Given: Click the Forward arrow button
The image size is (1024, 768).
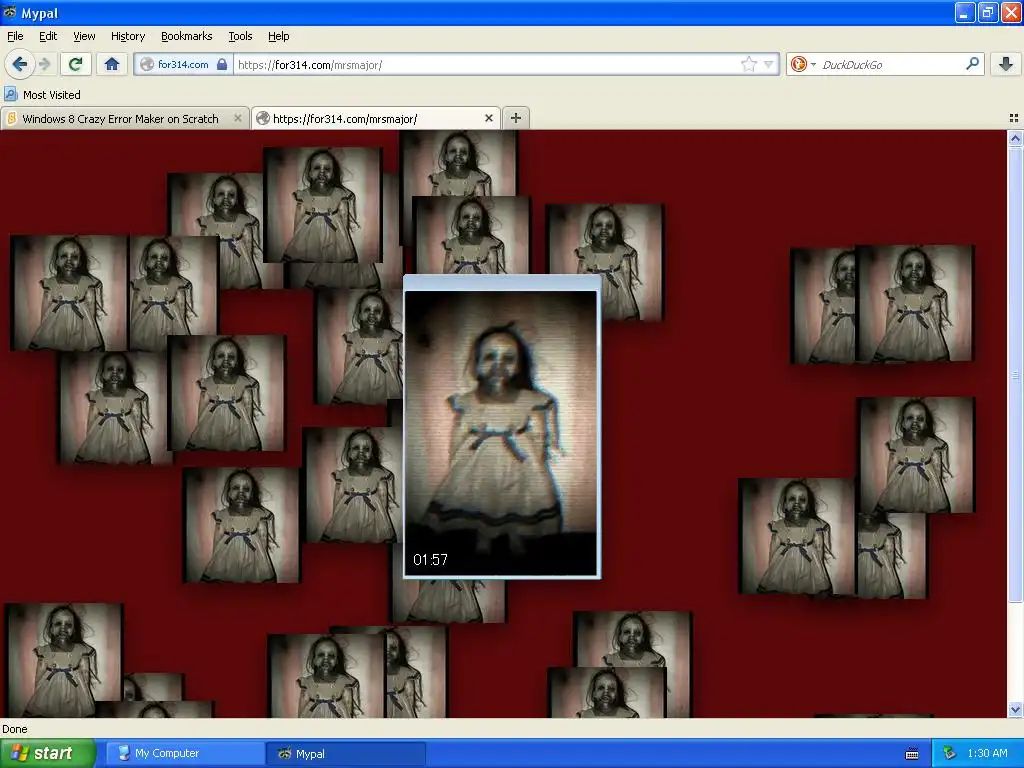Looking at the screenshot, I should pyautogui.click(x=44, y=64).
